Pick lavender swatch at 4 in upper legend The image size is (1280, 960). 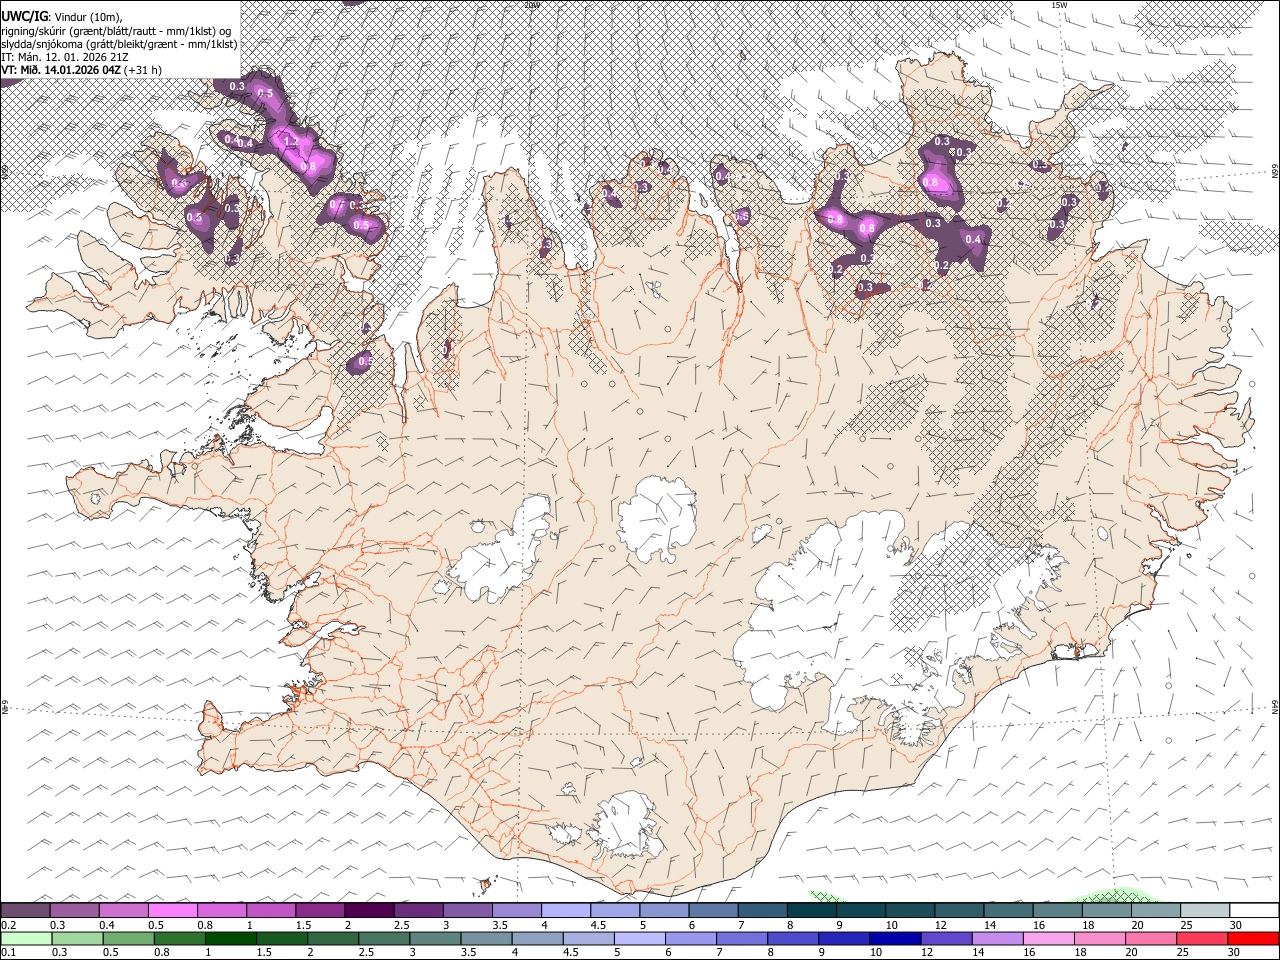click(x=565, y=910)
